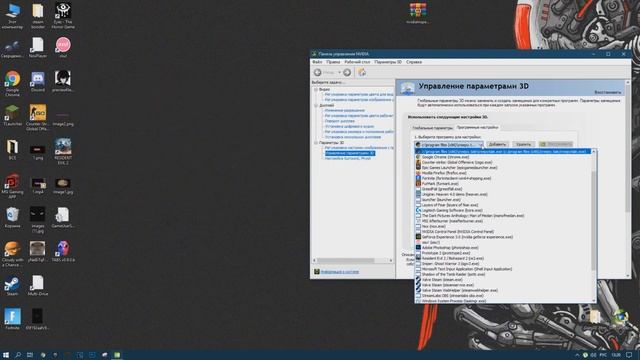
Task: Click the Back arrow in NVIDIA toolbar
Action: (318, 72)
